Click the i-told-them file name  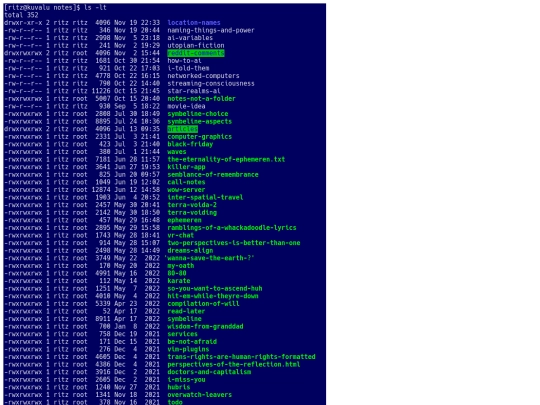point(188,68)
